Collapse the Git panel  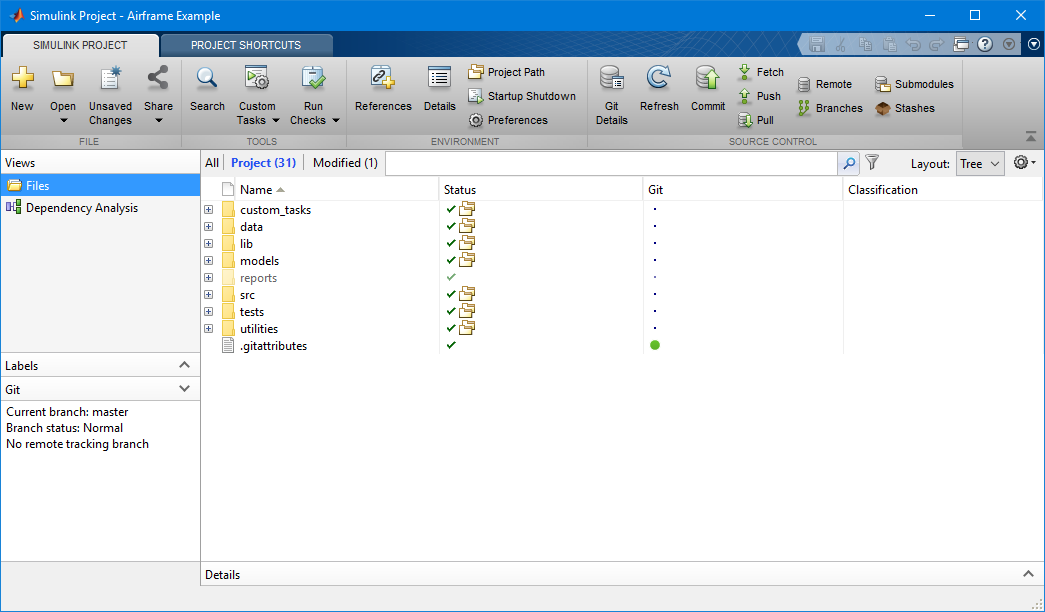185,389
